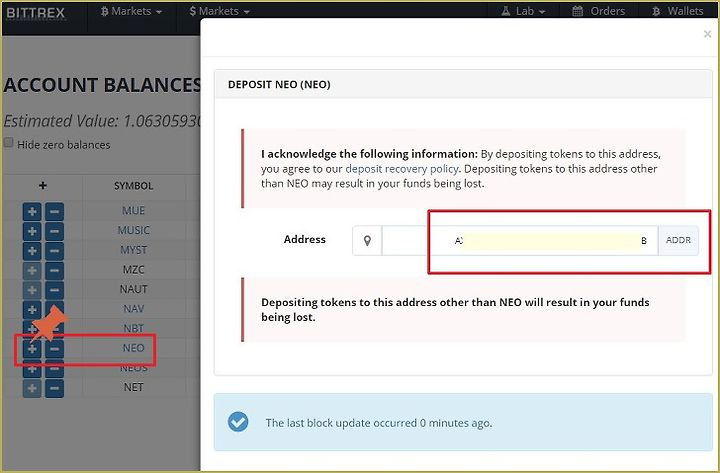Click the minus withdraw icon for MYST
Screen dimensions: 720x473
click(54, 251)
